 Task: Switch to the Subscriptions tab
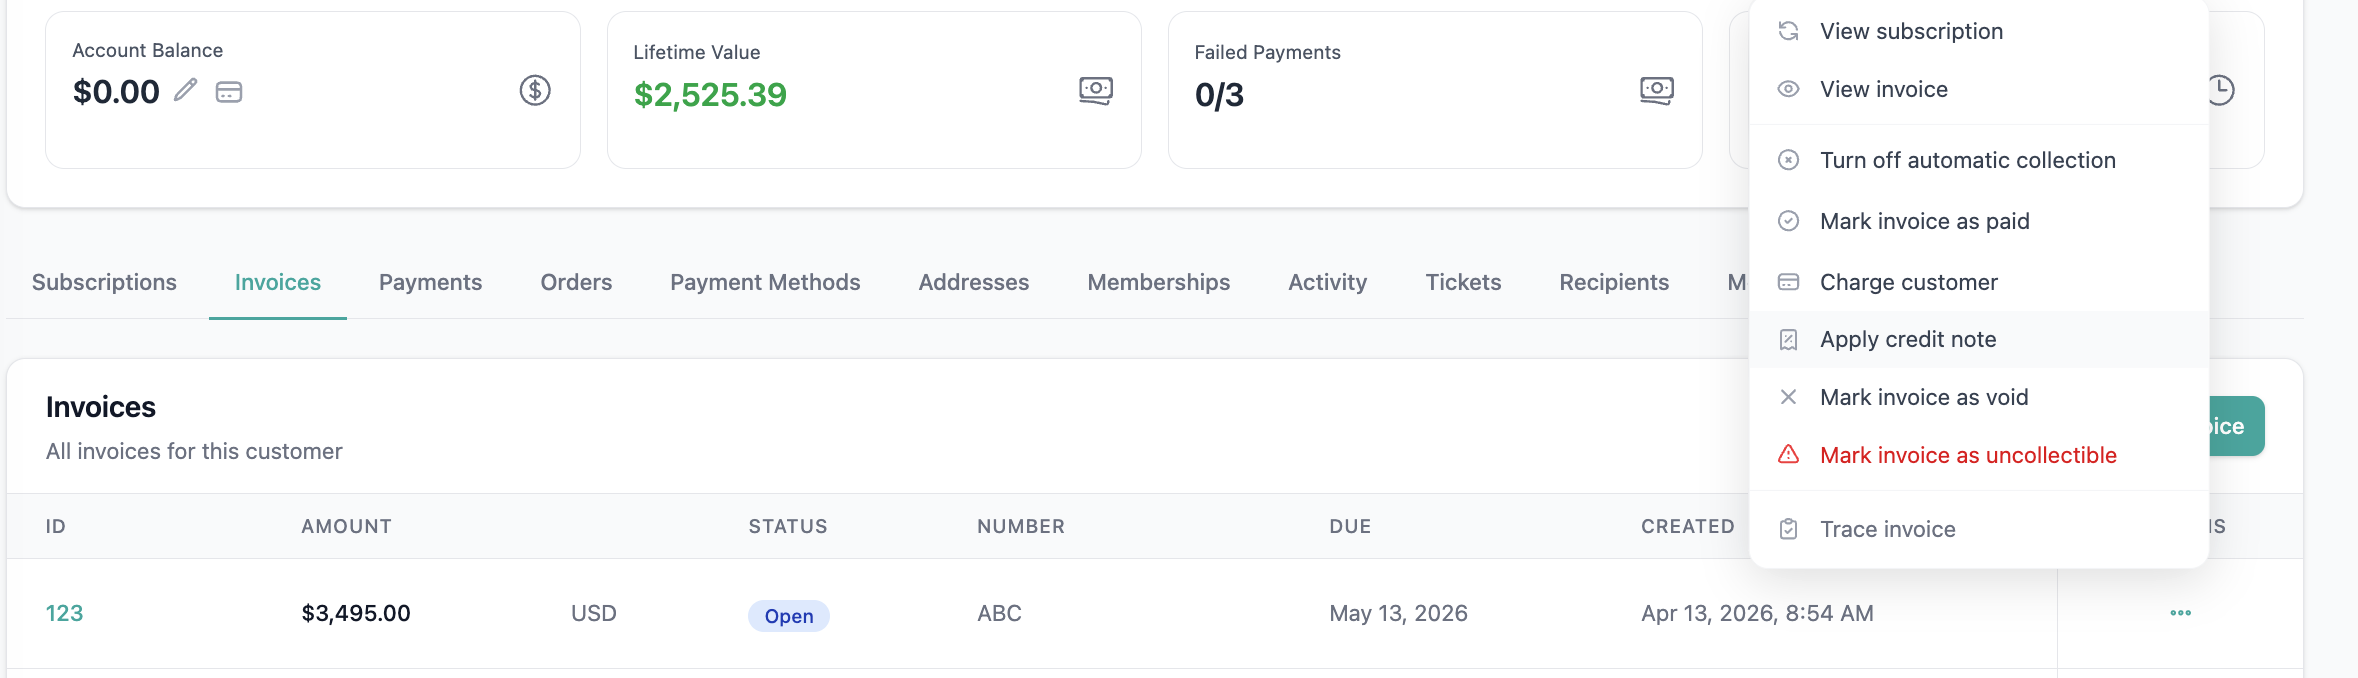click(x=104, y=282)
